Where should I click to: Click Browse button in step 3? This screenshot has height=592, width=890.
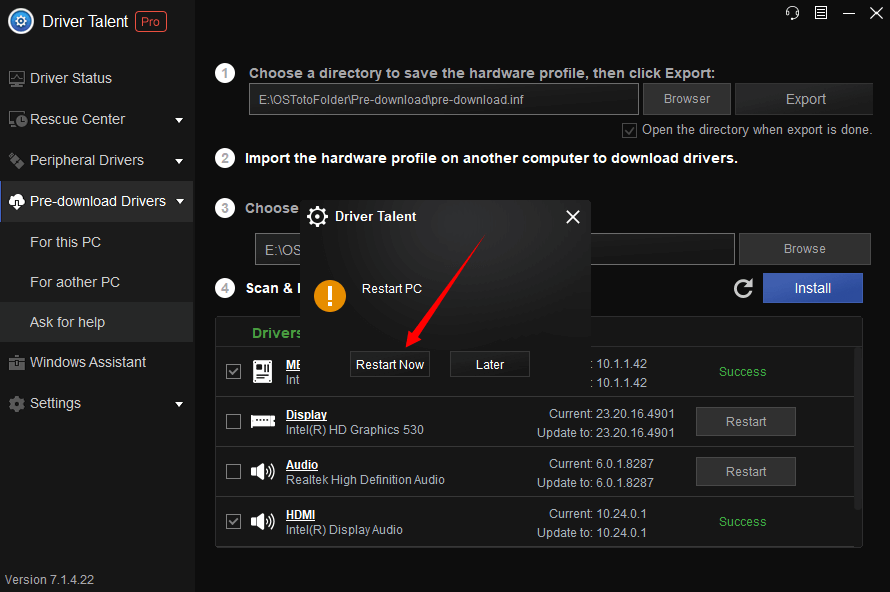[x=804, y=249]
